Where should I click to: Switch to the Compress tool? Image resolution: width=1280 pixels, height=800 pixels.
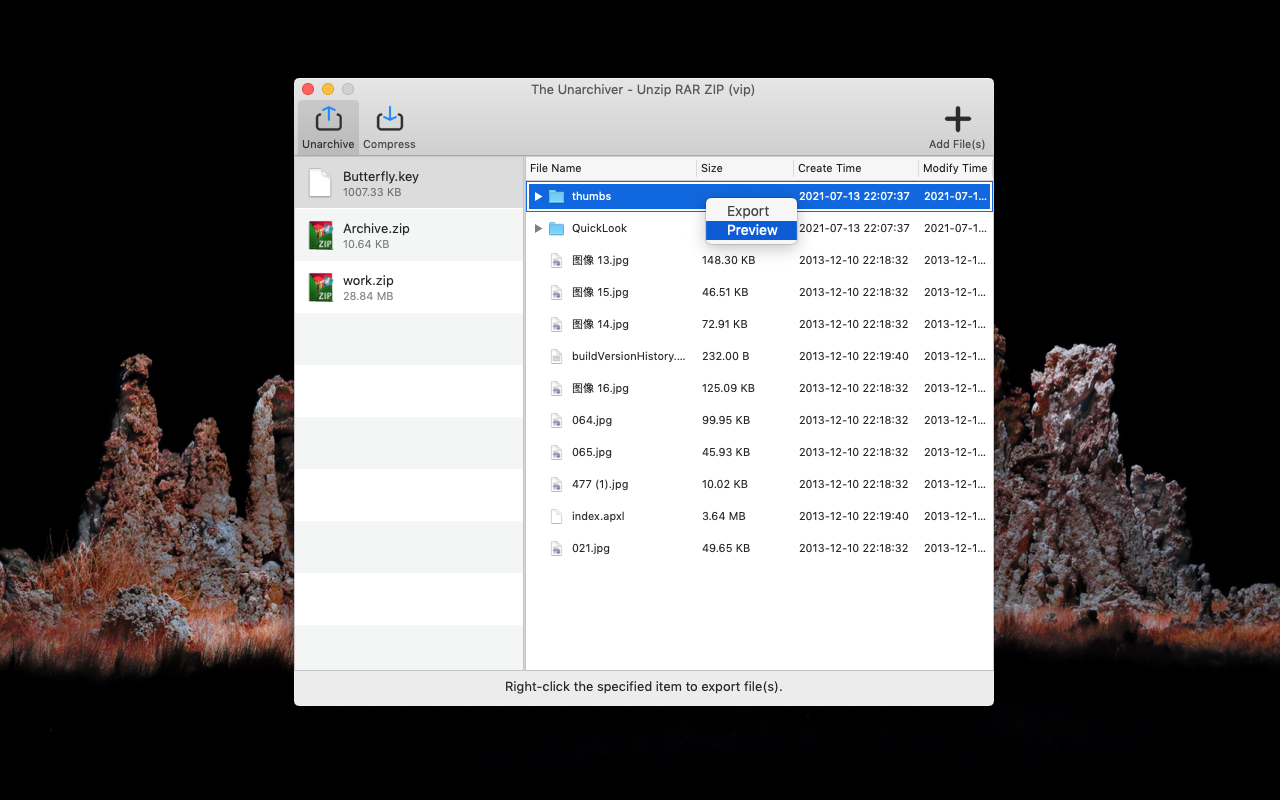coord(389,121)
